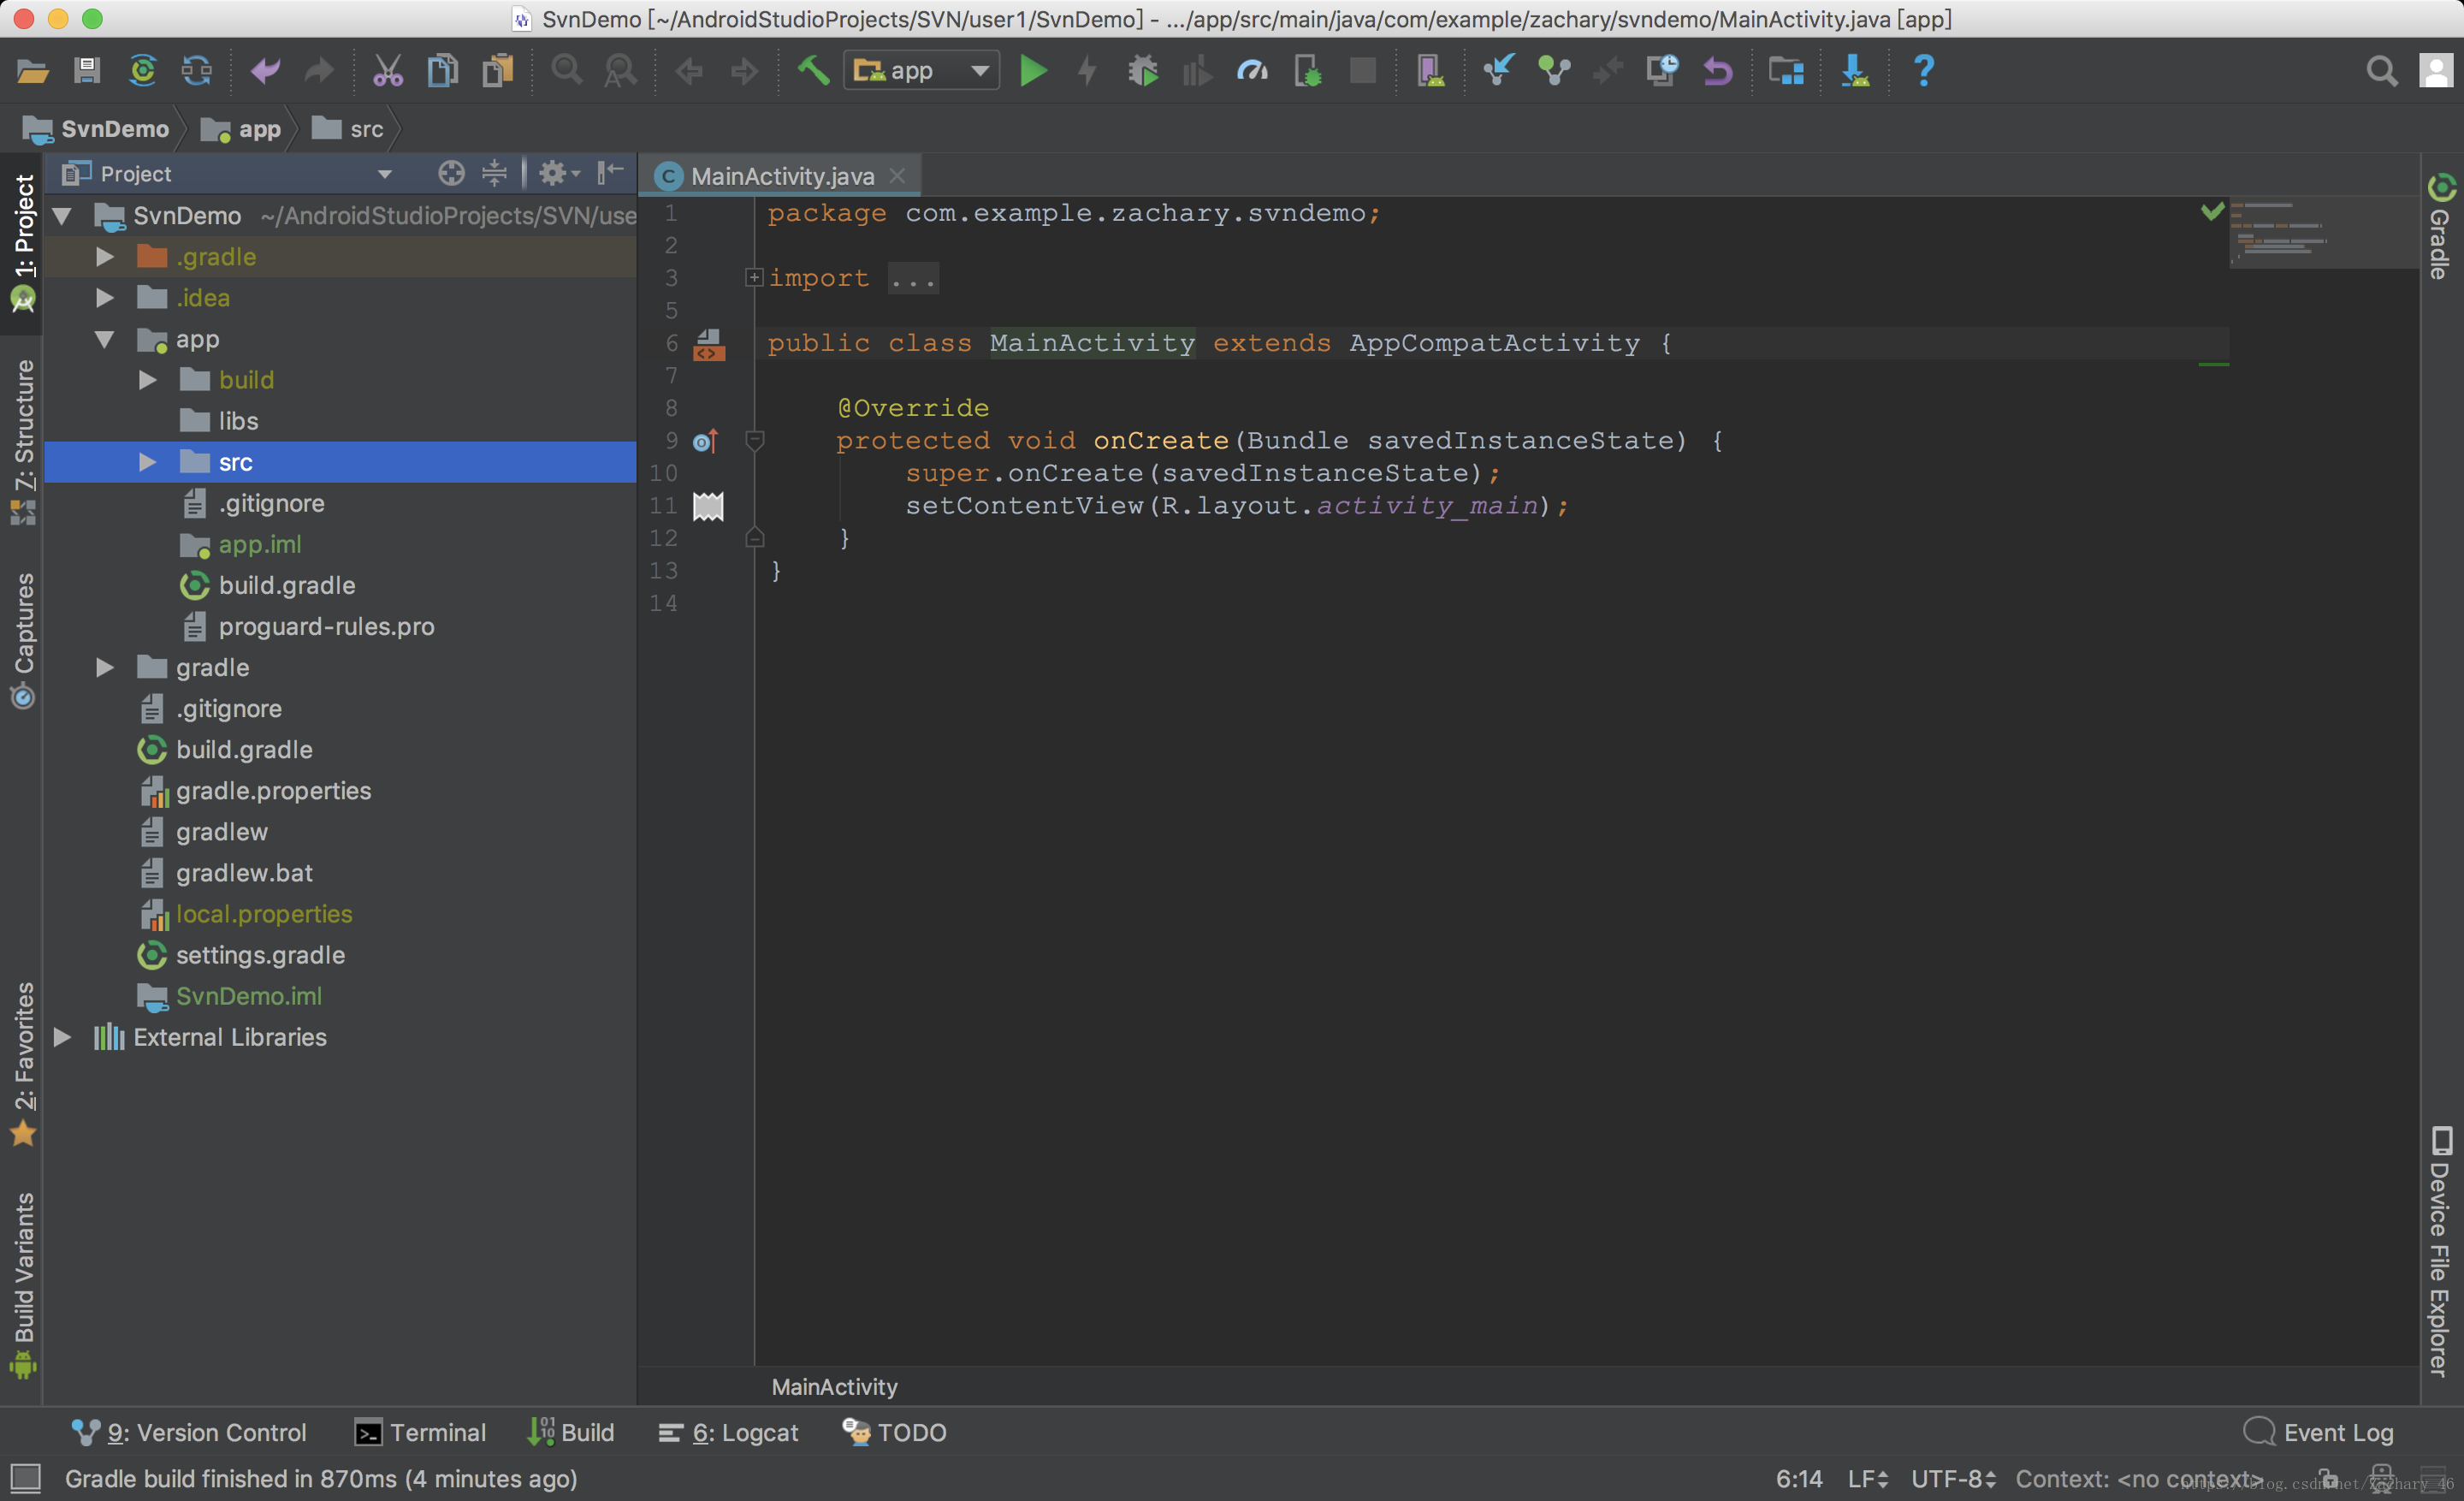Open the Terminal tab
Viewport: 2464px width, 1501px height.
click(420, 1433)
